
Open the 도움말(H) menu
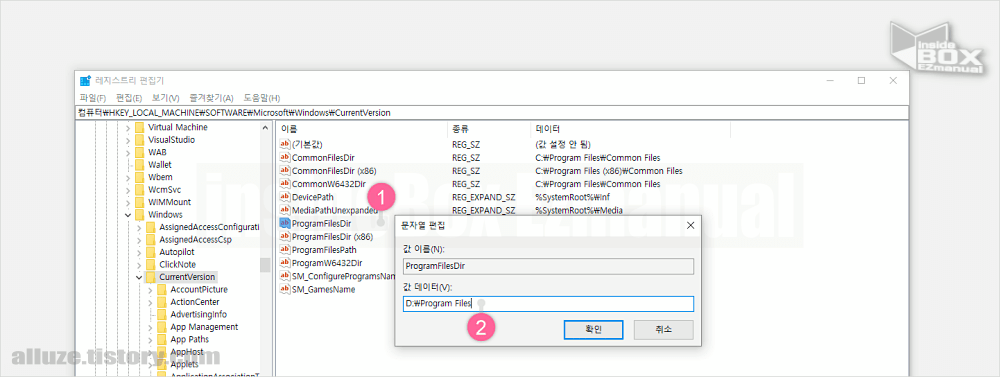click(261, 98)
